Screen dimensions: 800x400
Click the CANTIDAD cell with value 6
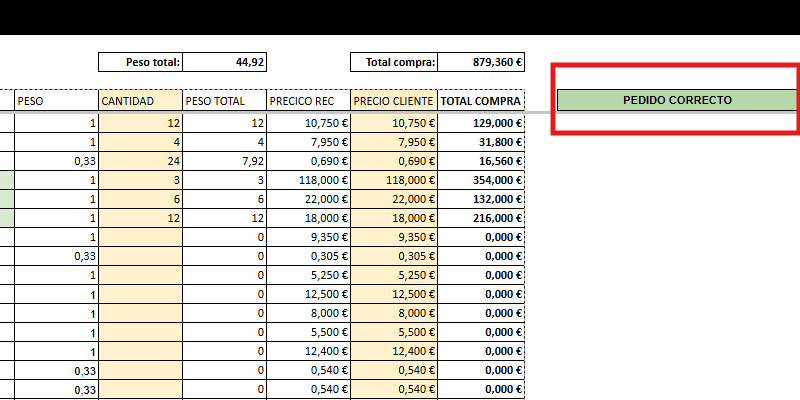(140, 199)
